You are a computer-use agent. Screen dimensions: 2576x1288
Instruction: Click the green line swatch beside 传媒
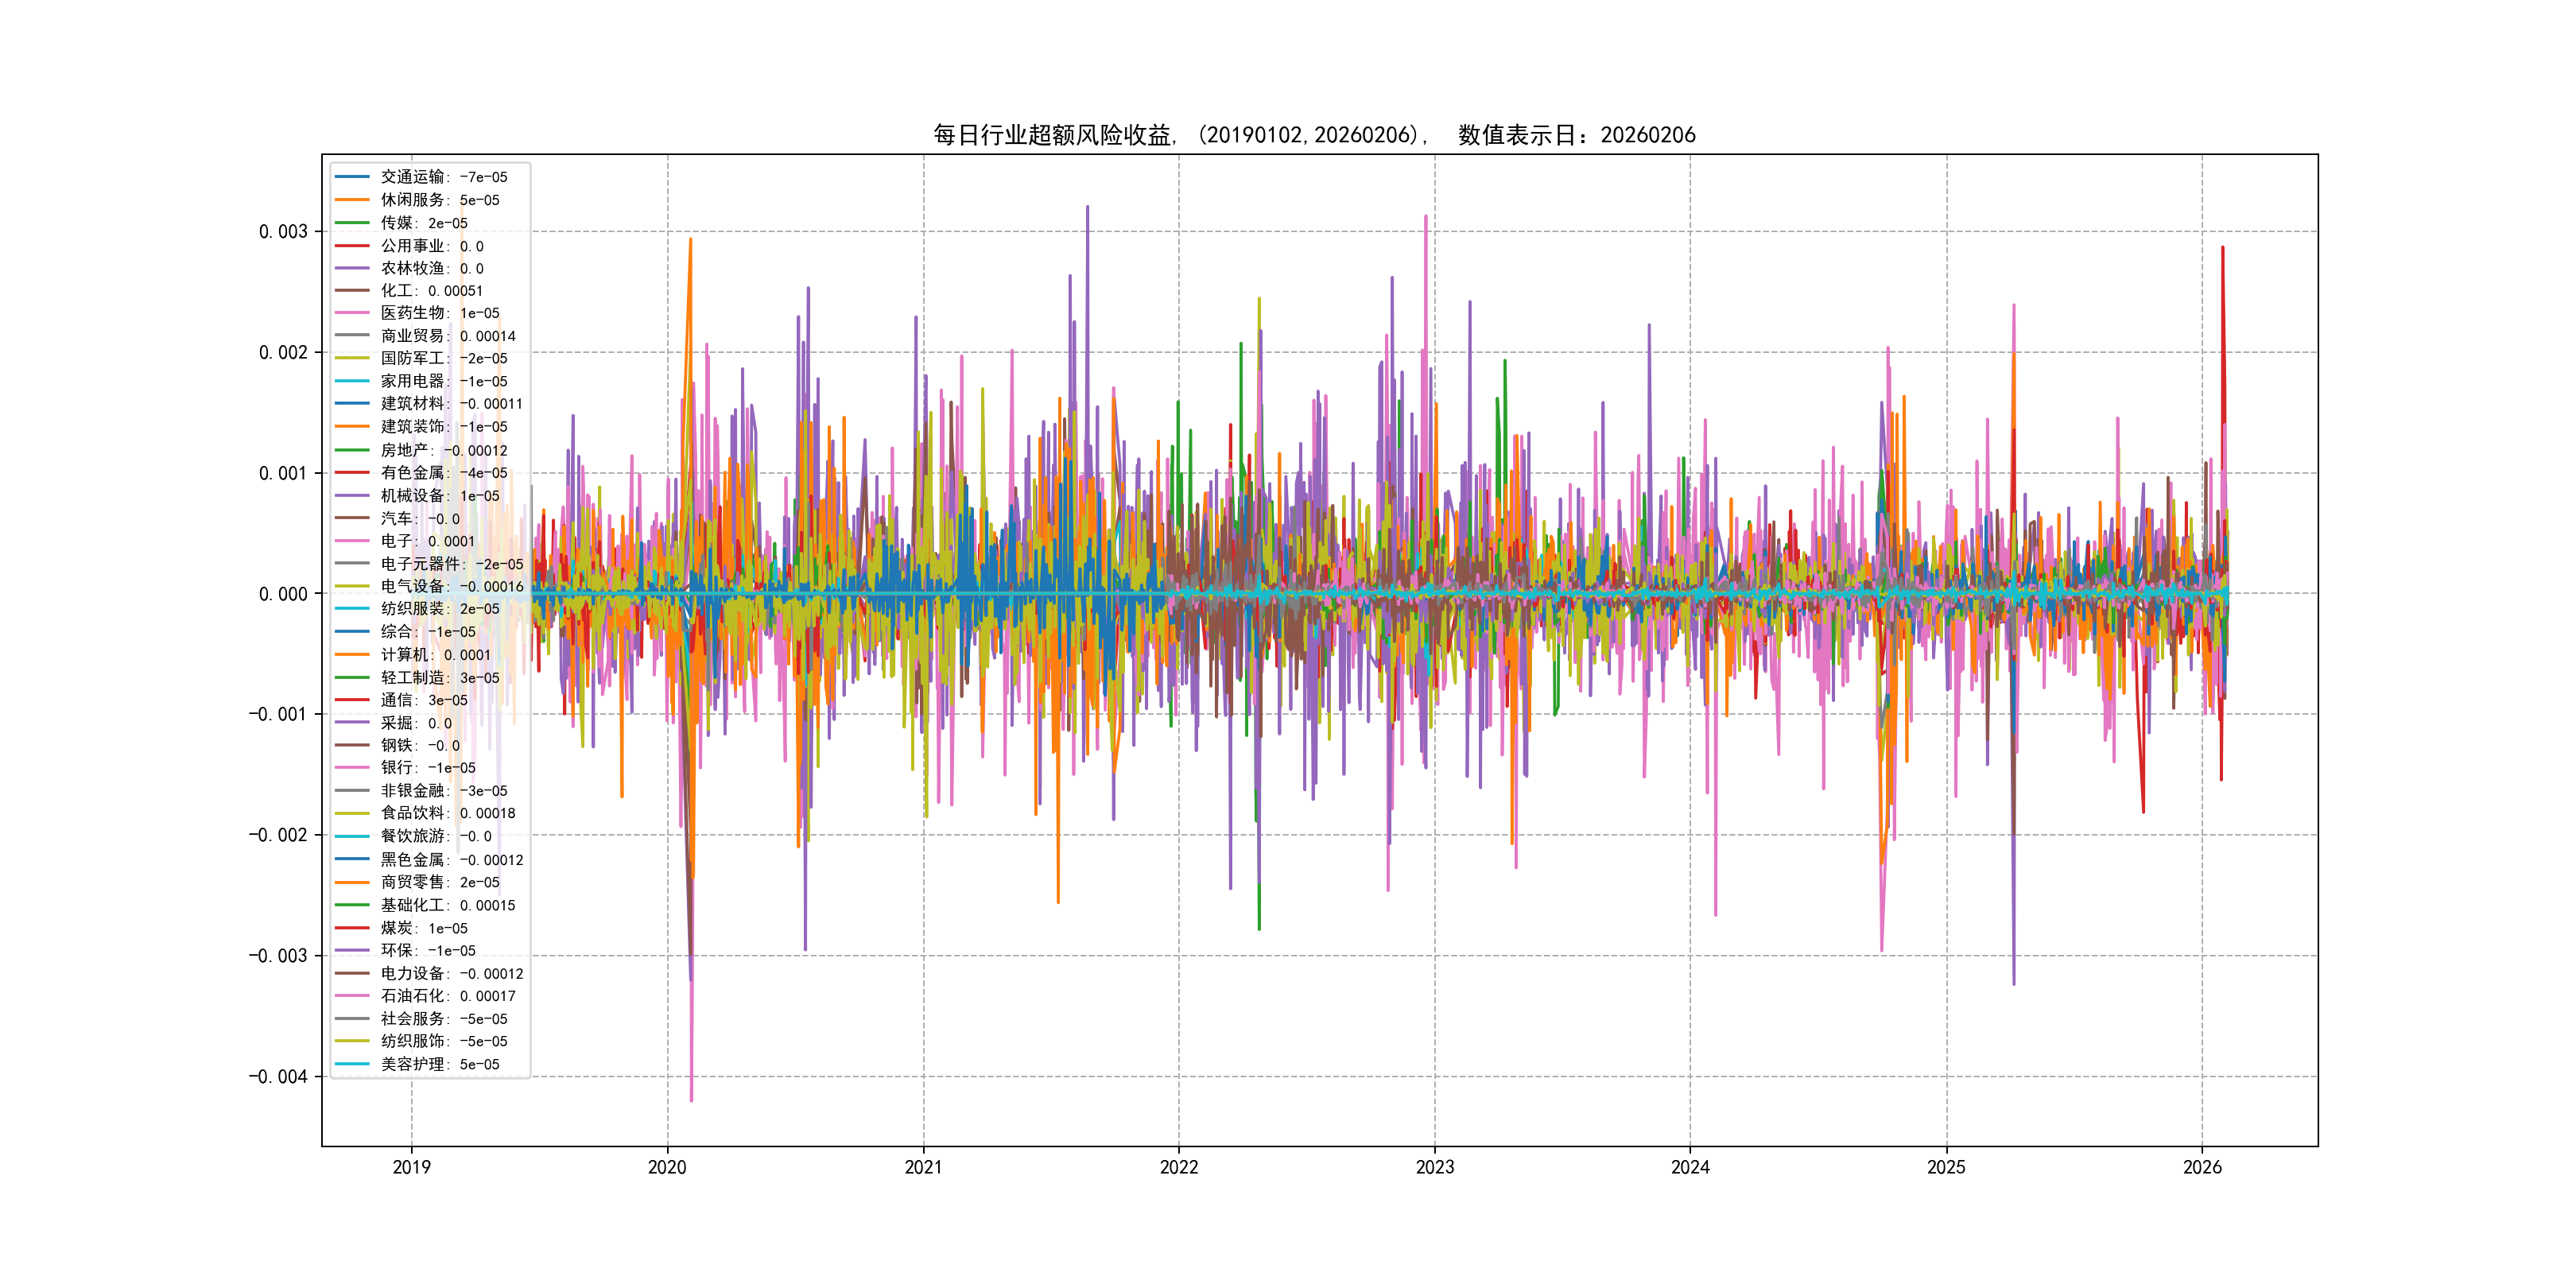(x=352, y=223)
